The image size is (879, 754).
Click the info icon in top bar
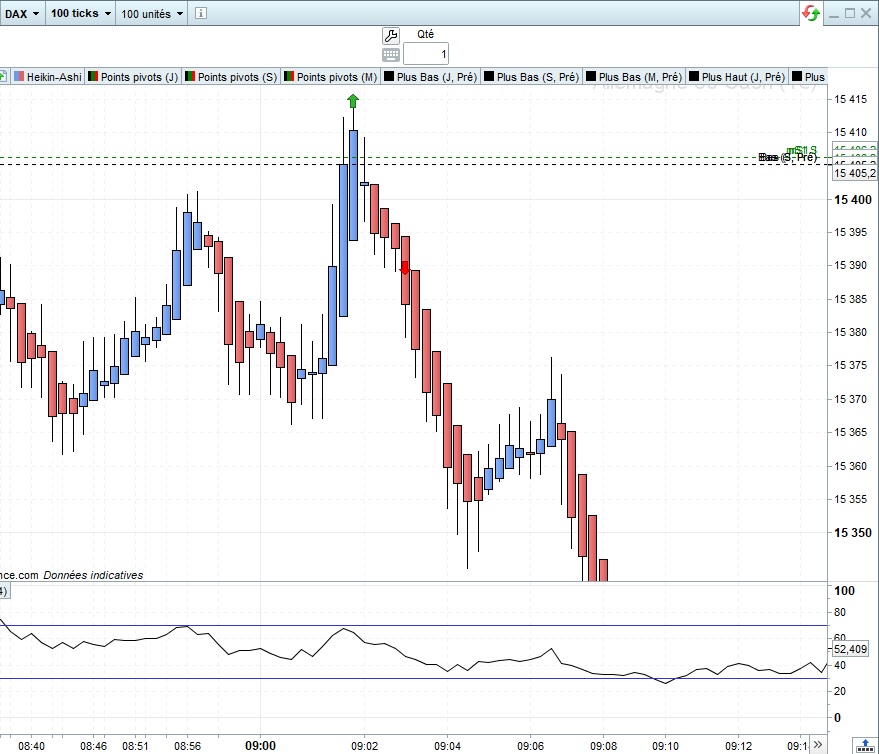click(201, 13)
